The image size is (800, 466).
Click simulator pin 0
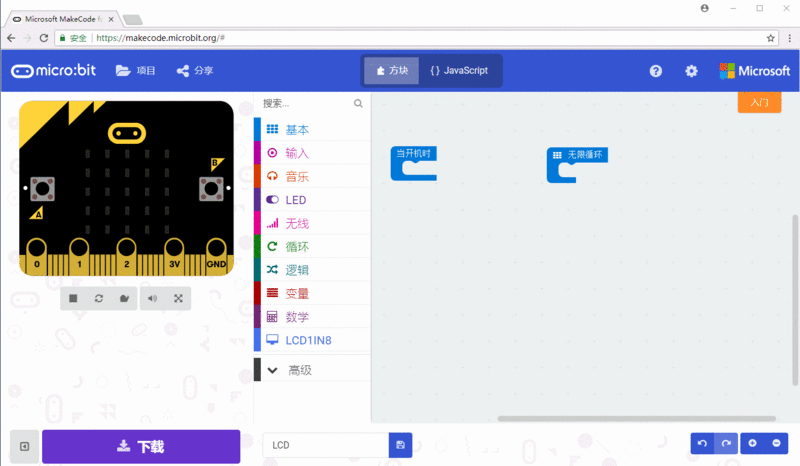[37, 256]
